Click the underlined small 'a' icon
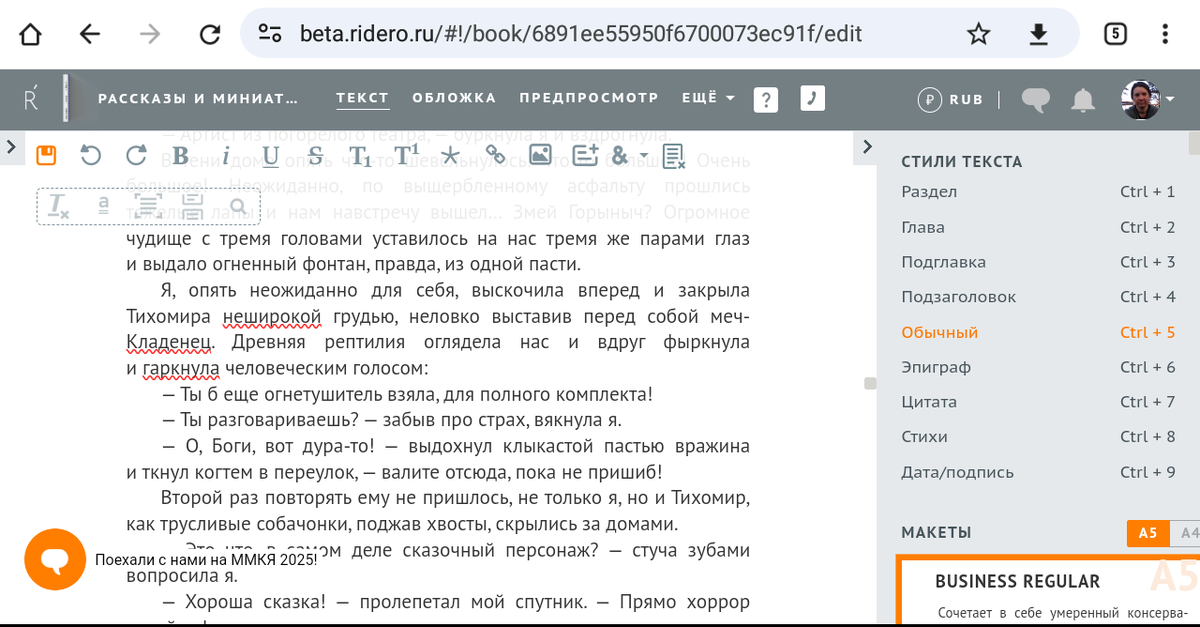 [103, 206]
